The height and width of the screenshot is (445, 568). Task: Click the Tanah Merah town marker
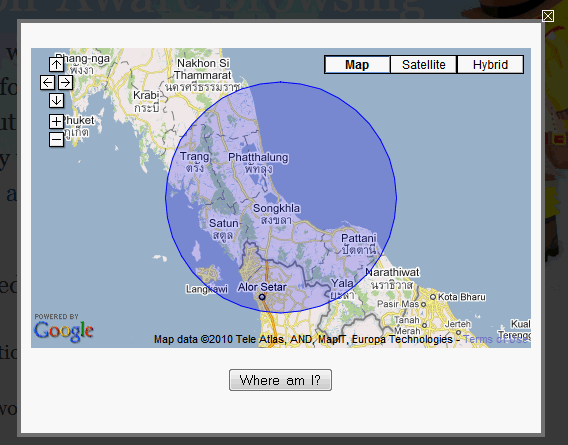pos(424,325)
